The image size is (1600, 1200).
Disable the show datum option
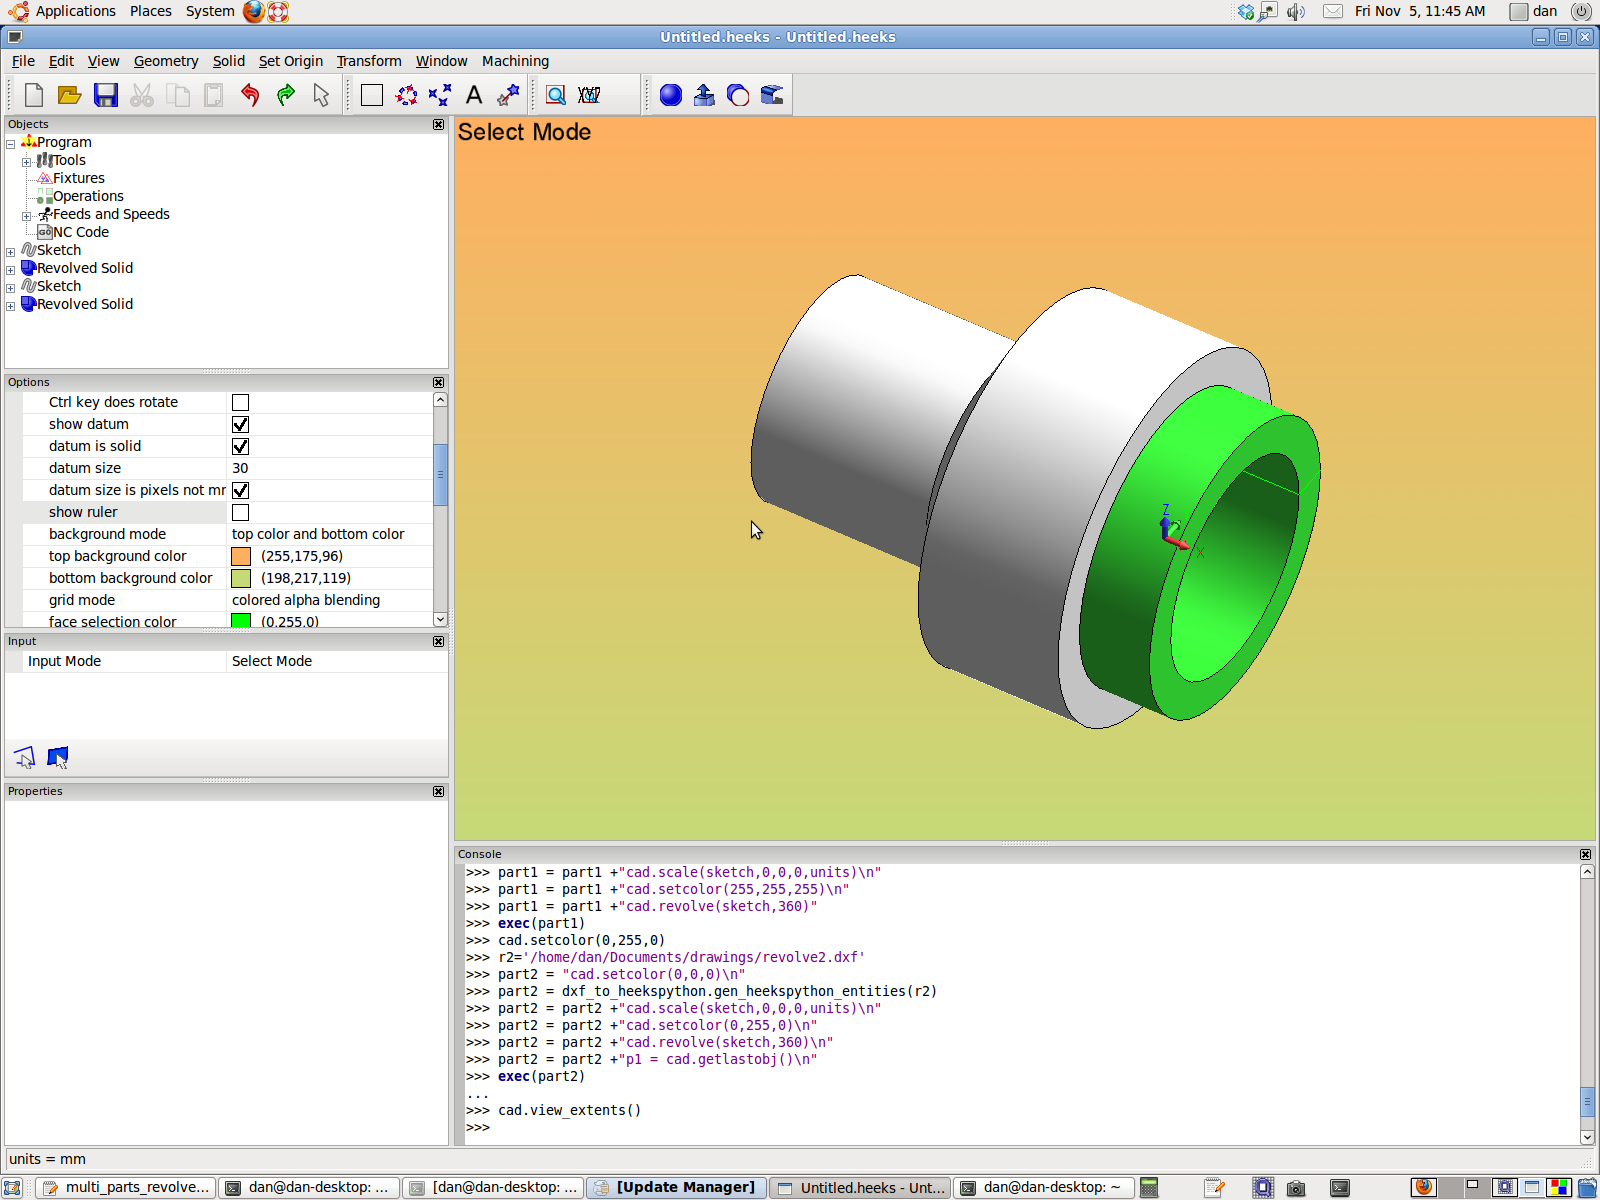coord(240,424)
